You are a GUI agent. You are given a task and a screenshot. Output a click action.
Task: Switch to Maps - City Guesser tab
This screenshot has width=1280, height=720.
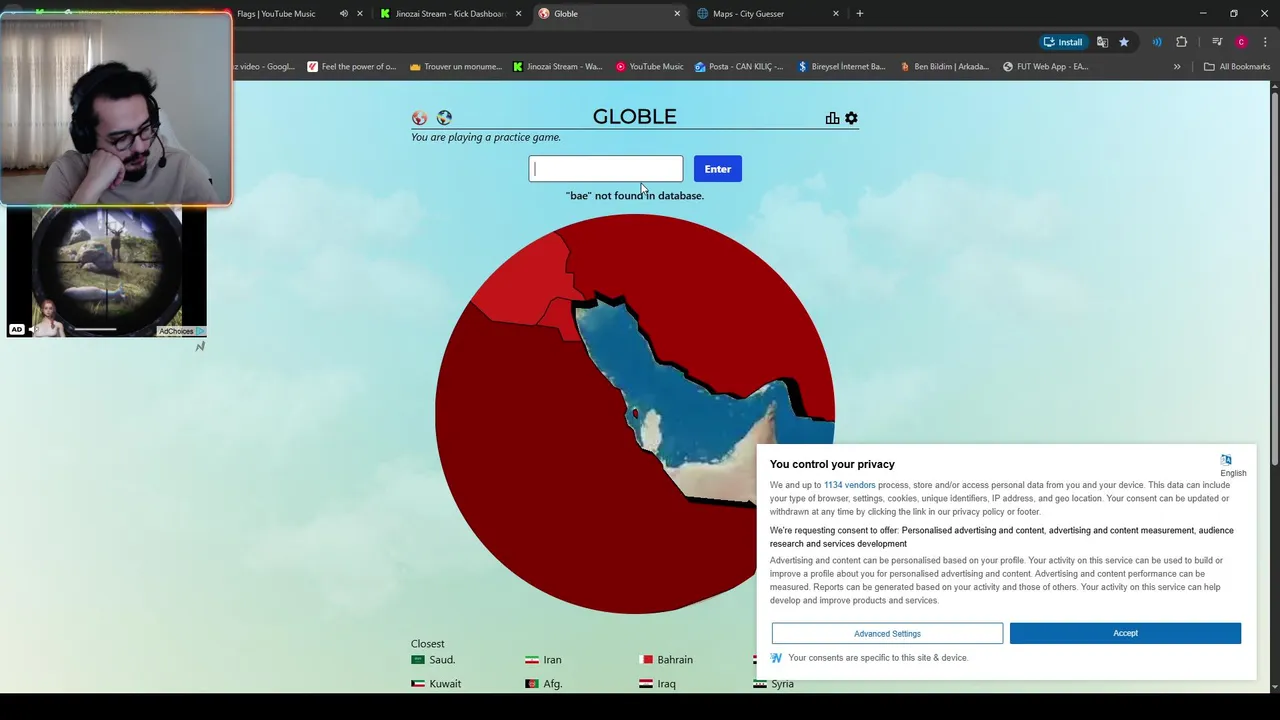click(766, 14)
